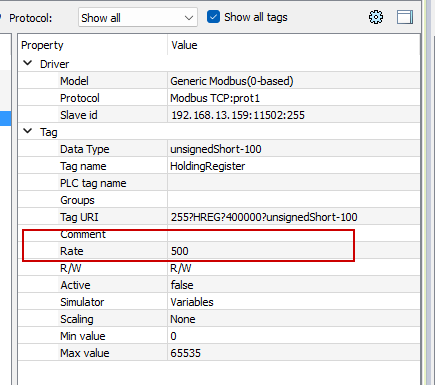This screenshot has width=435, height=385.
Task: Click the unsignedShort-100 data type value
Action: [x=216, y=149]
